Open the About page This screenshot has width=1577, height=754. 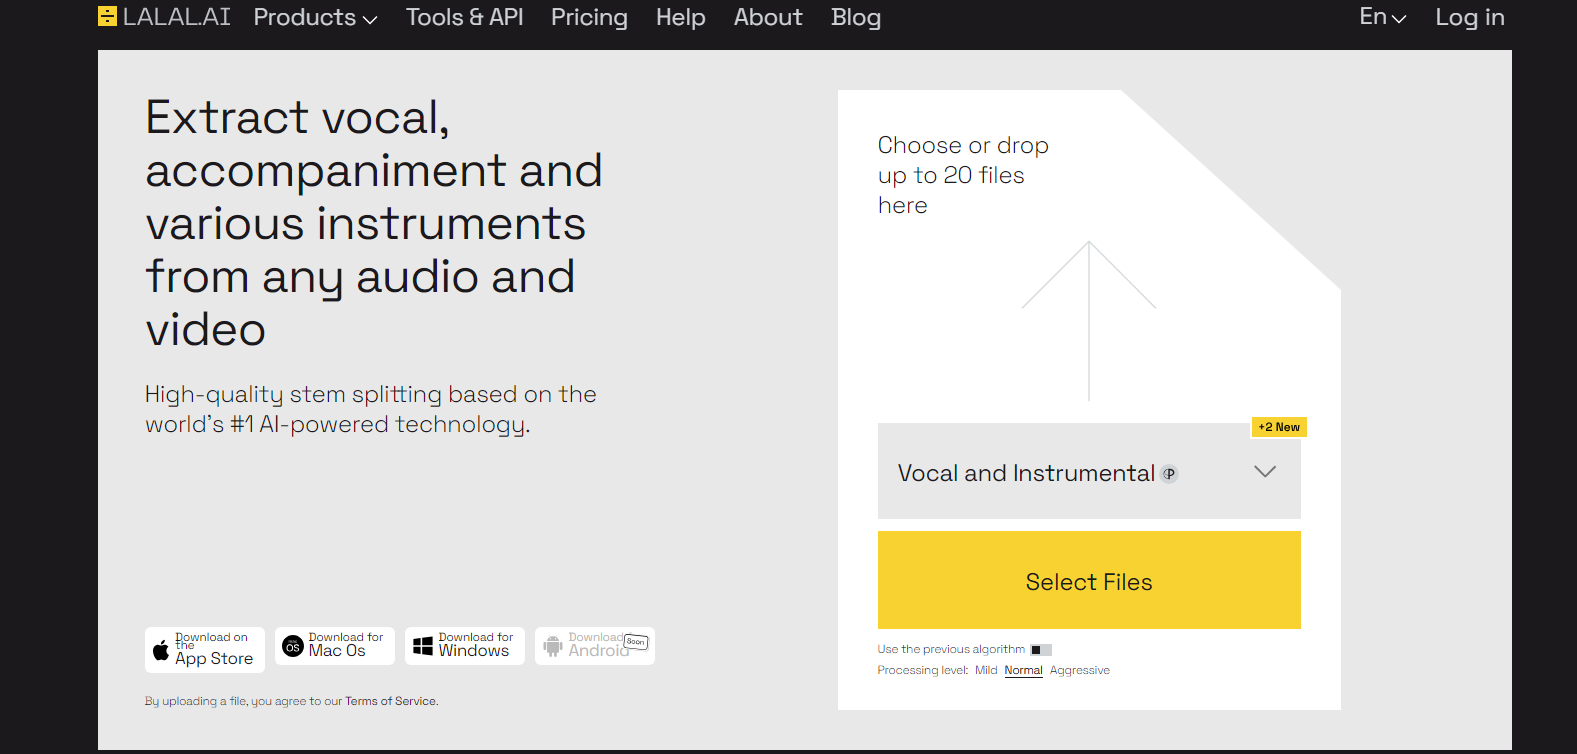coord(768,17)
